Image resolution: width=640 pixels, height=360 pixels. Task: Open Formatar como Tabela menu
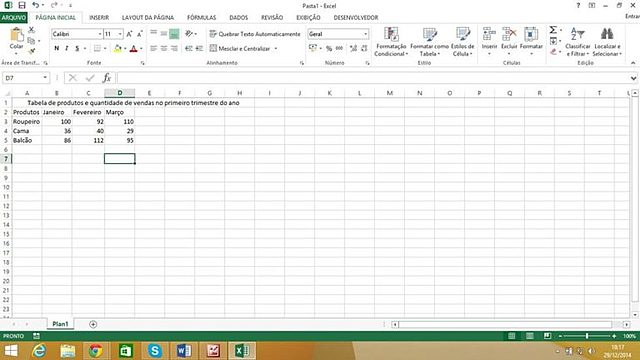[429, 42]
